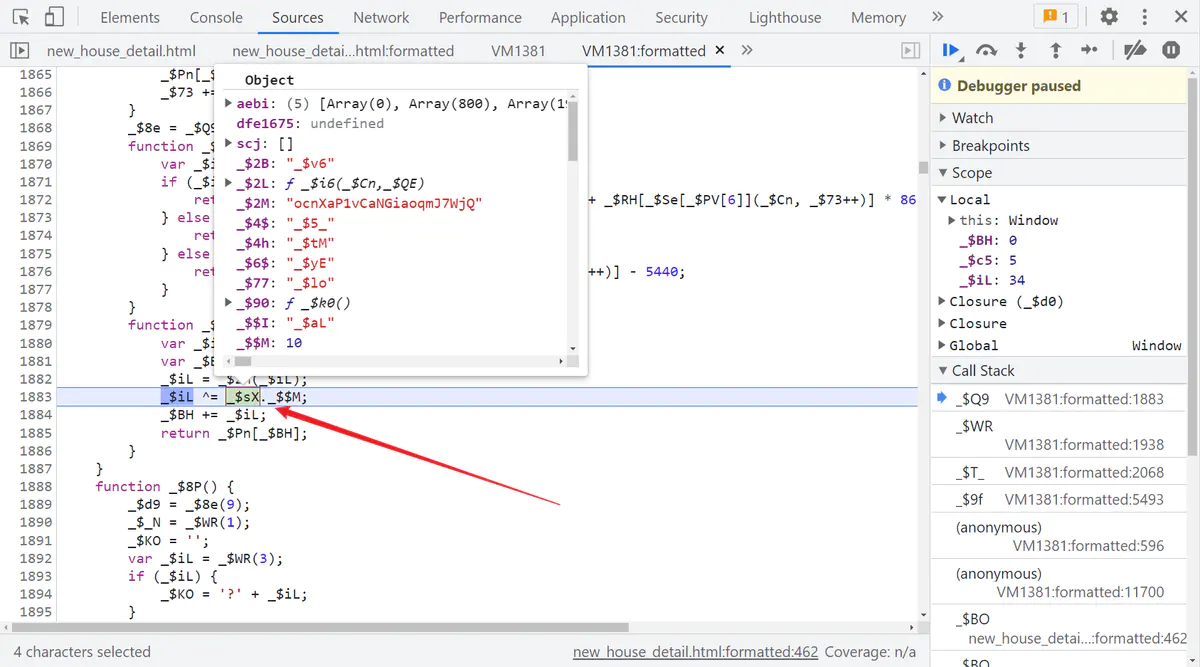Toggle the device toolbar icon
Viewport: 1200px width, 667px height.
coord(54,17)
